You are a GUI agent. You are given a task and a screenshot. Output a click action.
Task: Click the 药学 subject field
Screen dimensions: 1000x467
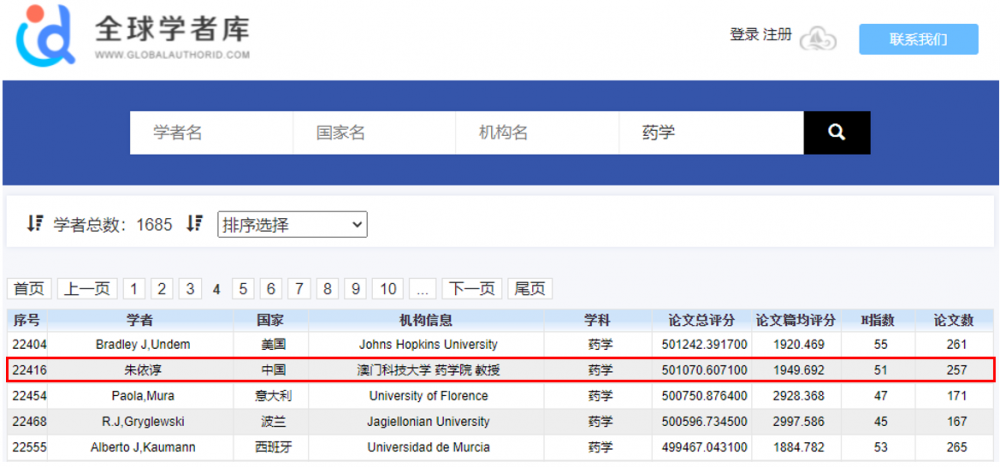pyautogui.click(x=710, y=133)
